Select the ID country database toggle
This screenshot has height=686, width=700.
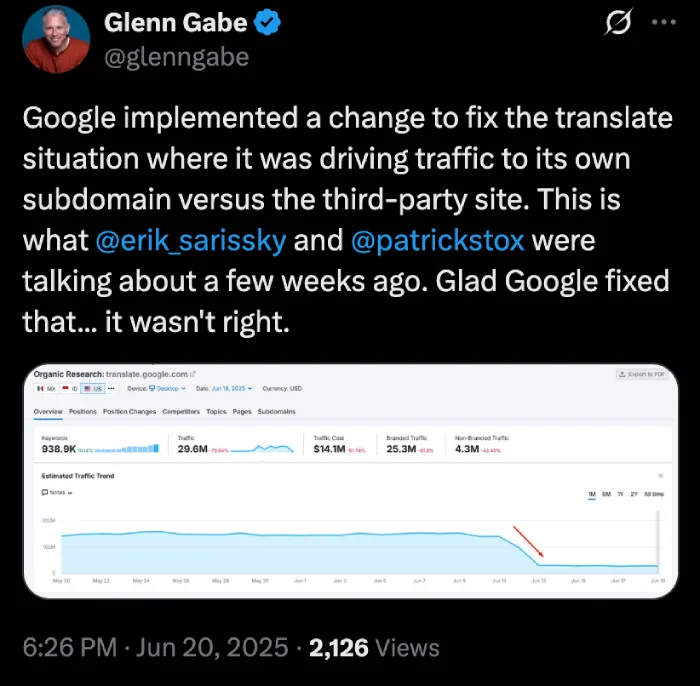tap(69, 389)
